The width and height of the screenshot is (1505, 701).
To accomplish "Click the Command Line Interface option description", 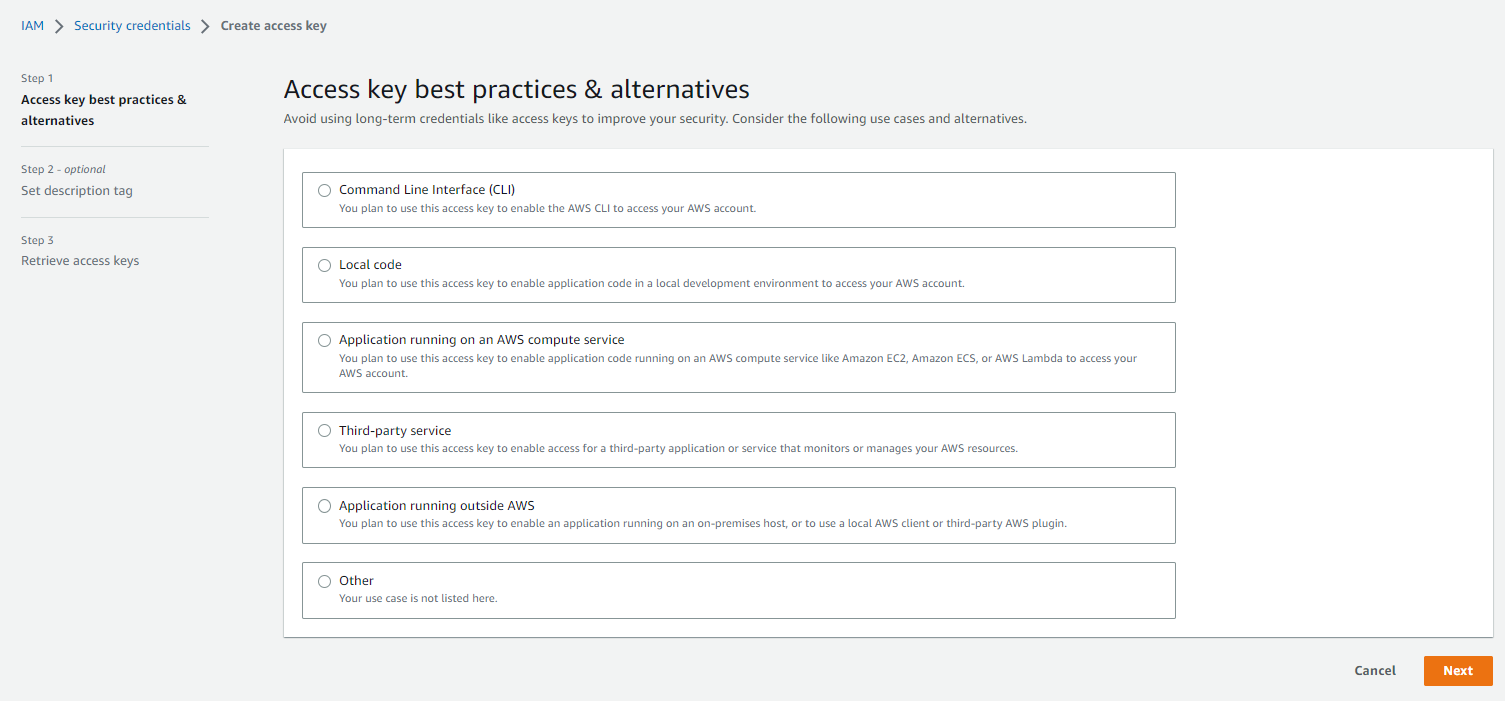I will 547,209.
